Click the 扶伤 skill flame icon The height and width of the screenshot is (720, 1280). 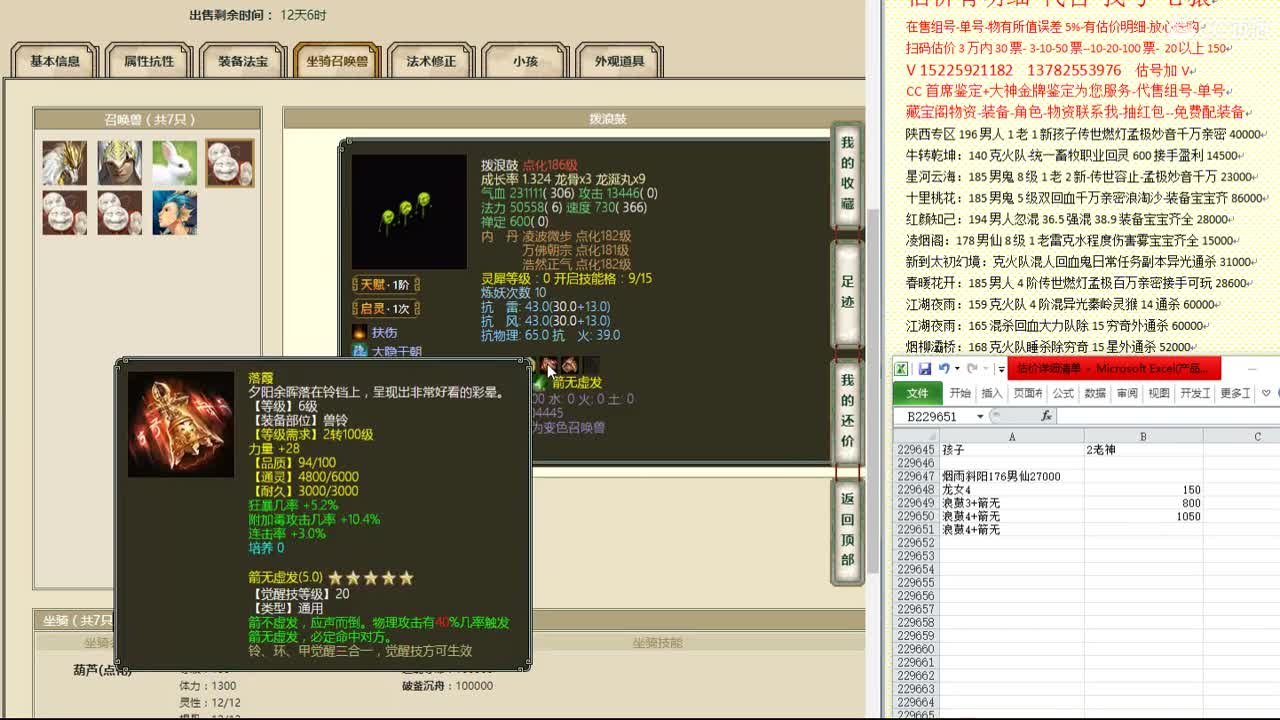pyautogui.click(x=360, y=332)
